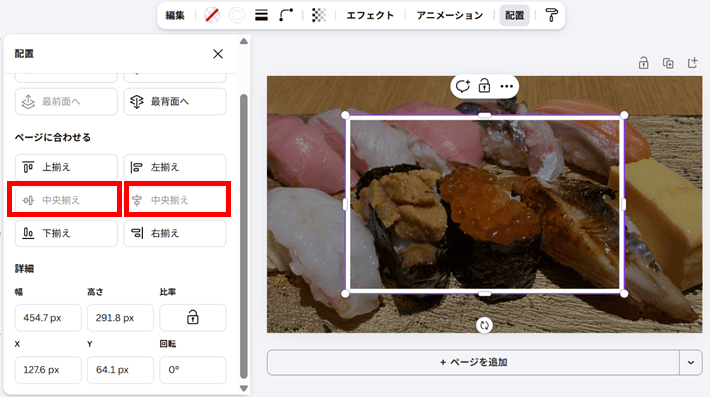Click the panel scrollbar down arrow
The image size is (710, 397).
[x=244, y=388]
